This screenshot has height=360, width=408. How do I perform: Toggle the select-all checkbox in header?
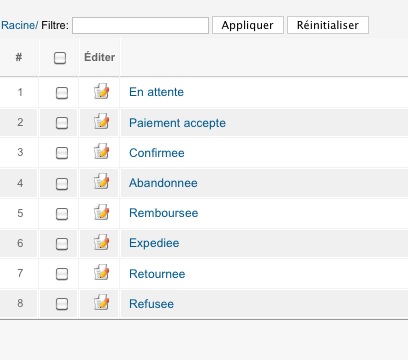coord(60,58)
